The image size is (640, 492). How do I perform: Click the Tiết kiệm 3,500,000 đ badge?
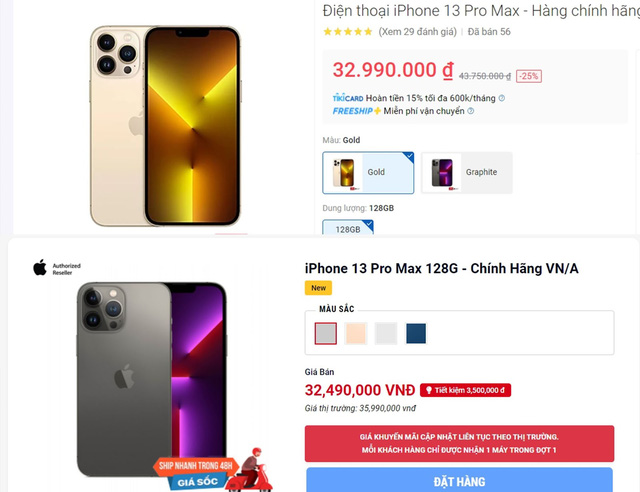[x=465, y=390]
